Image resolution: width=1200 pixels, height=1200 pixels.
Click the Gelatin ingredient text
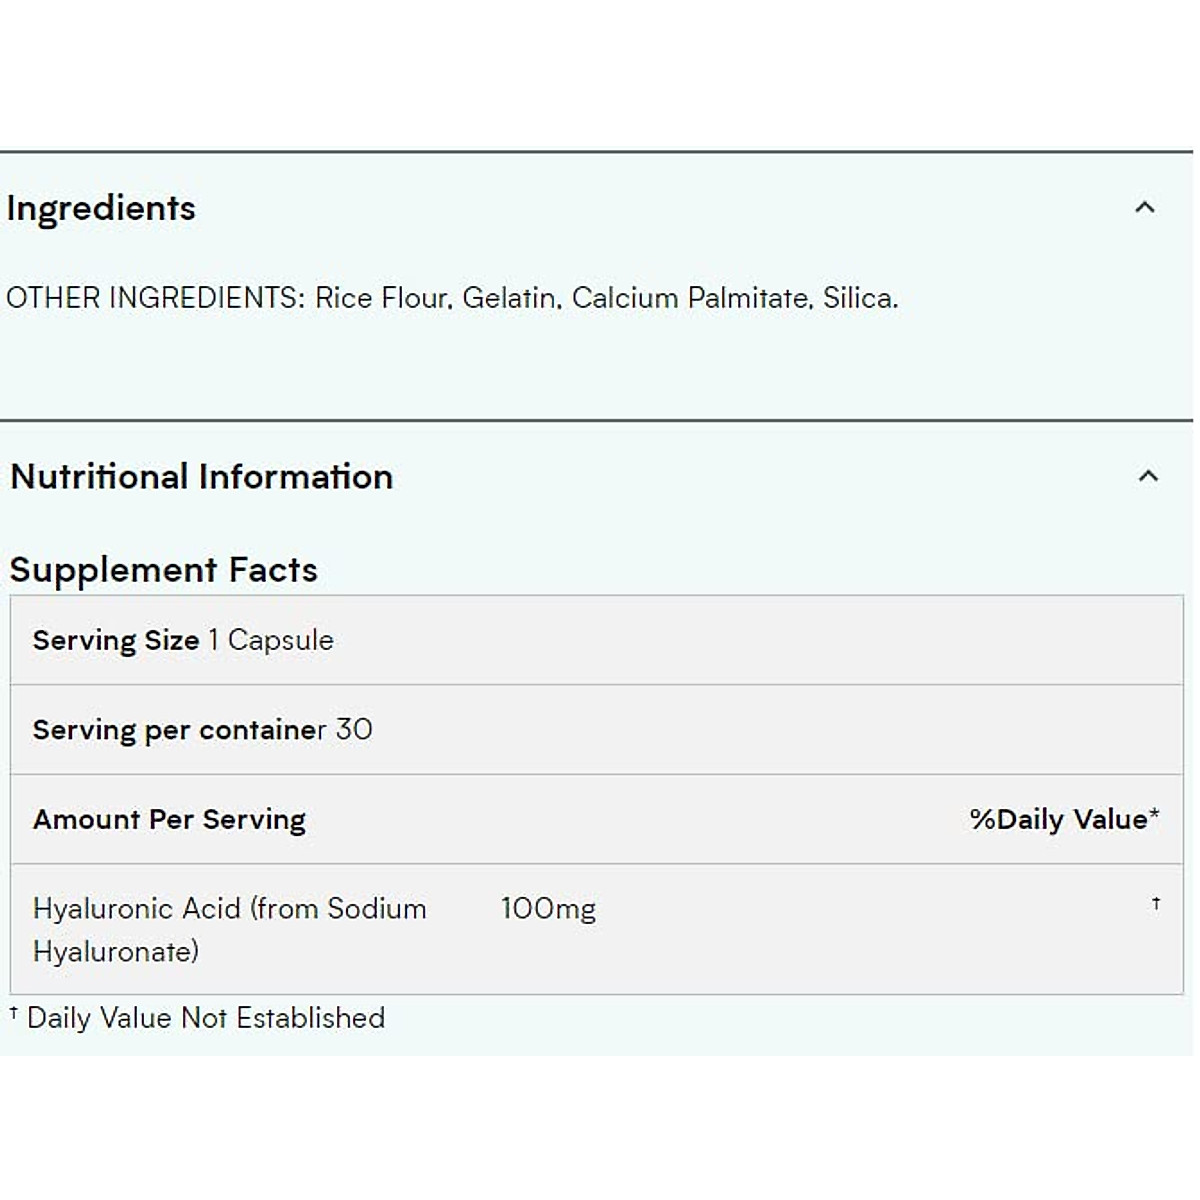point(510,298)
